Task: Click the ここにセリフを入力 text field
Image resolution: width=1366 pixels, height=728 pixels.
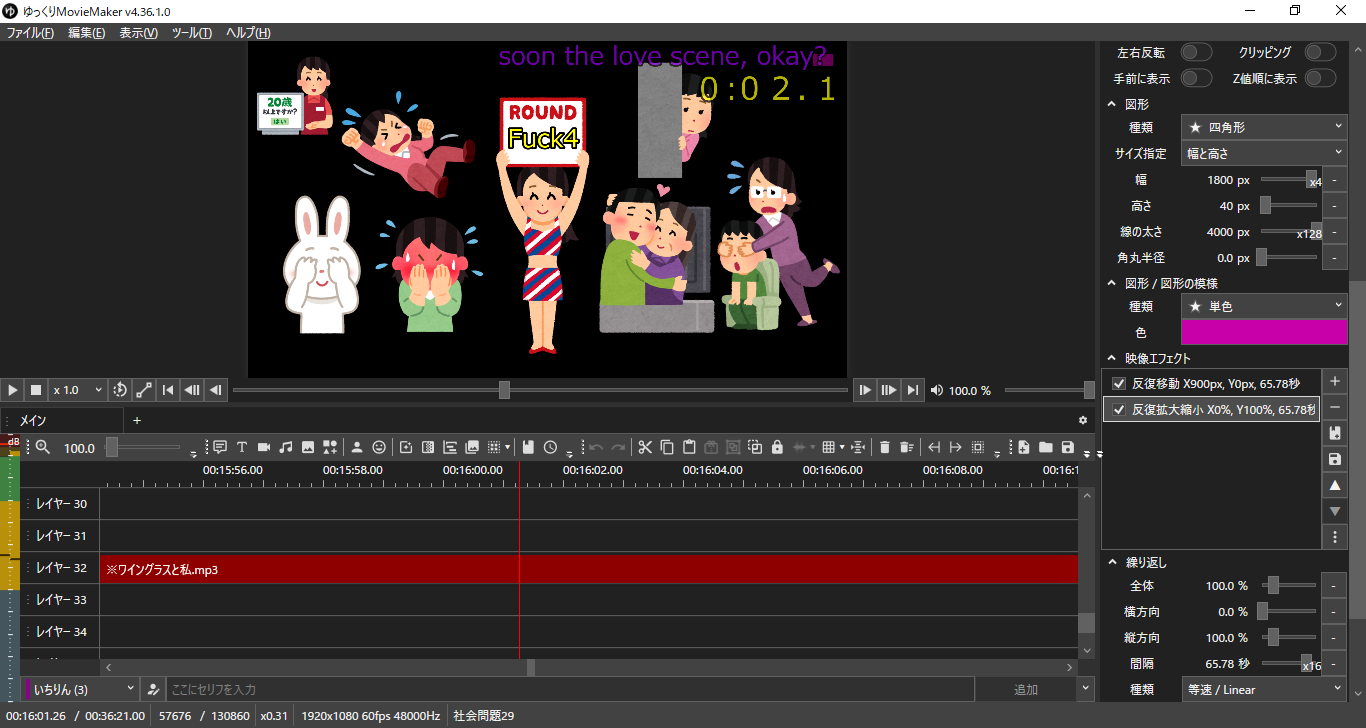Action: (568, 689)
